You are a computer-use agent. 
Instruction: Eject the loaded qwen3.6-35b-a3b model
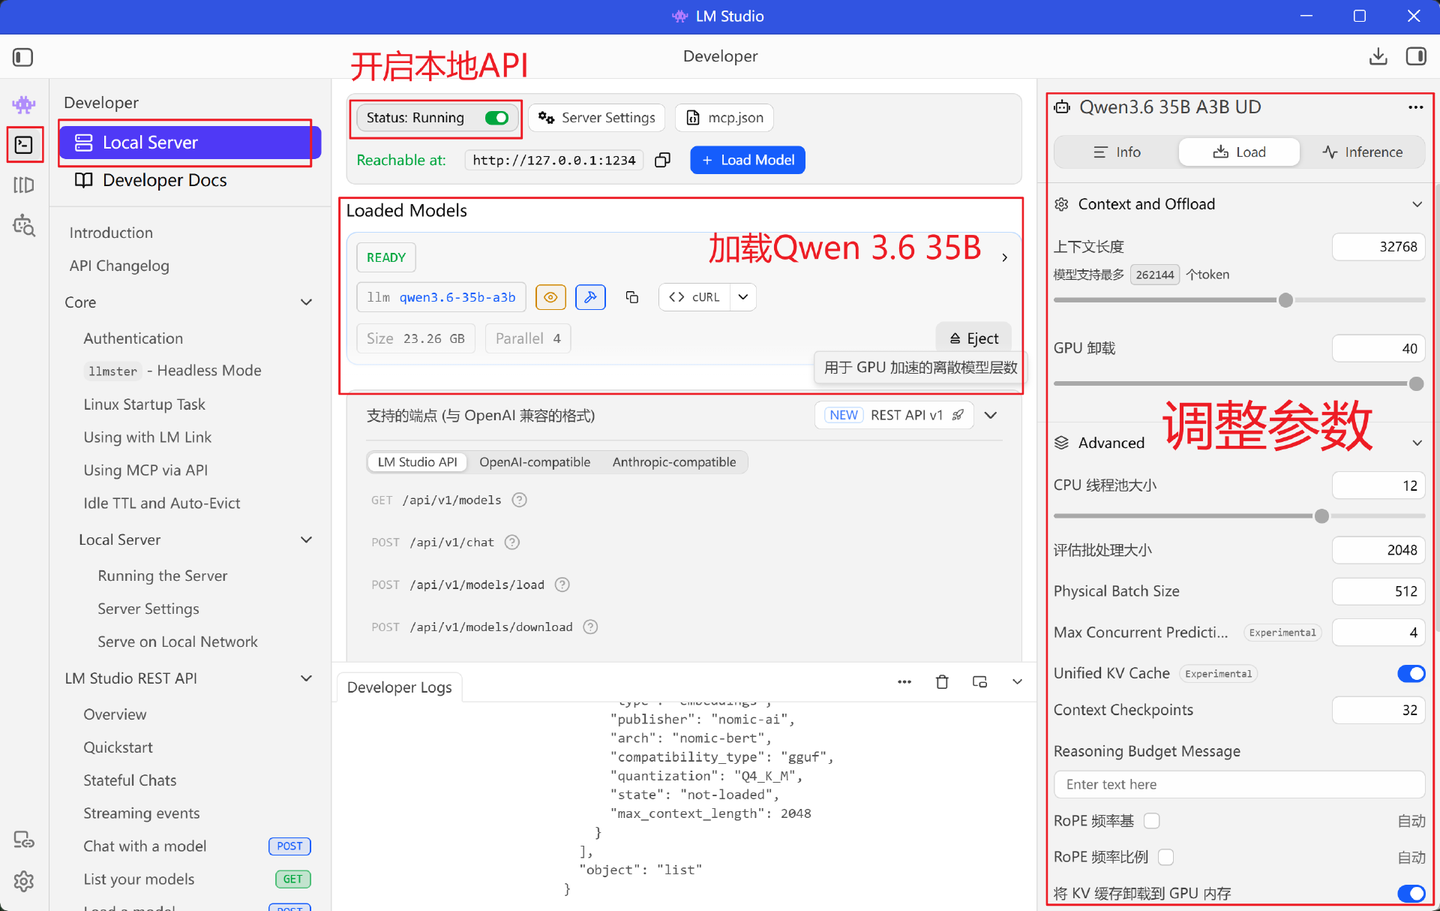coord(974,338)
